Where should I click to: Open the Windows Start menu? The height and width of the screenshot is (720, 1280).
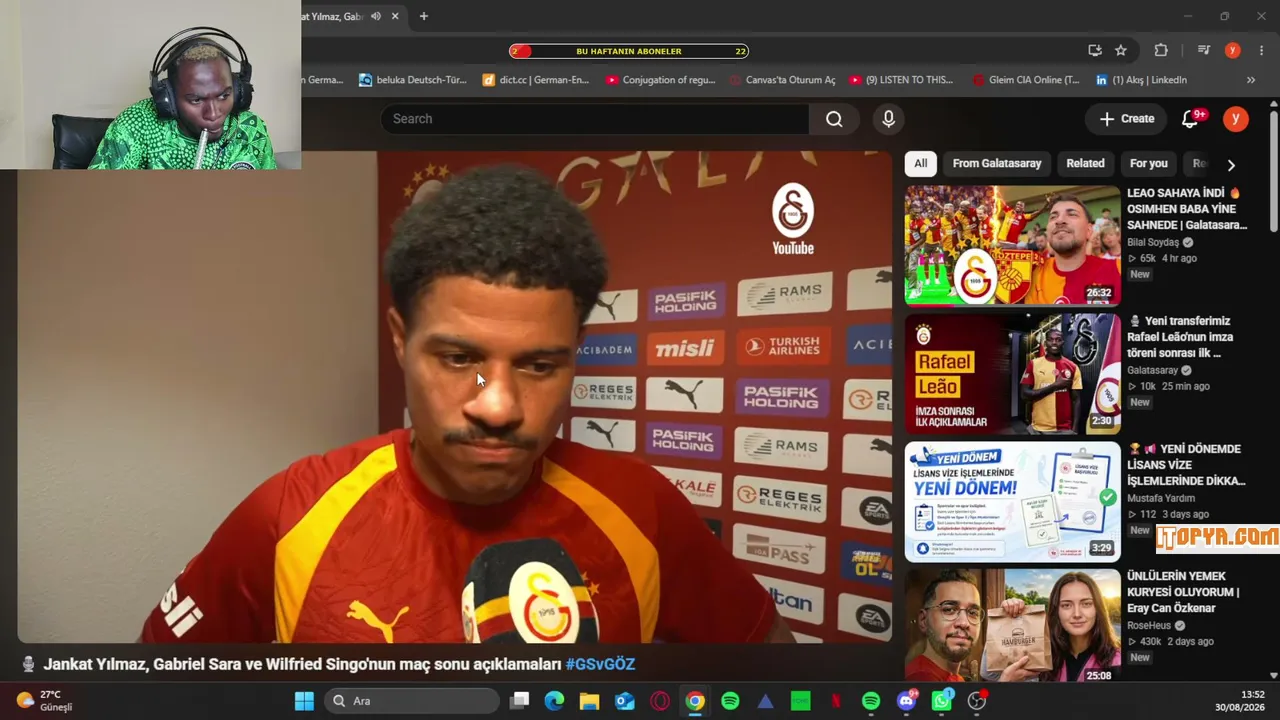[304, 701]
